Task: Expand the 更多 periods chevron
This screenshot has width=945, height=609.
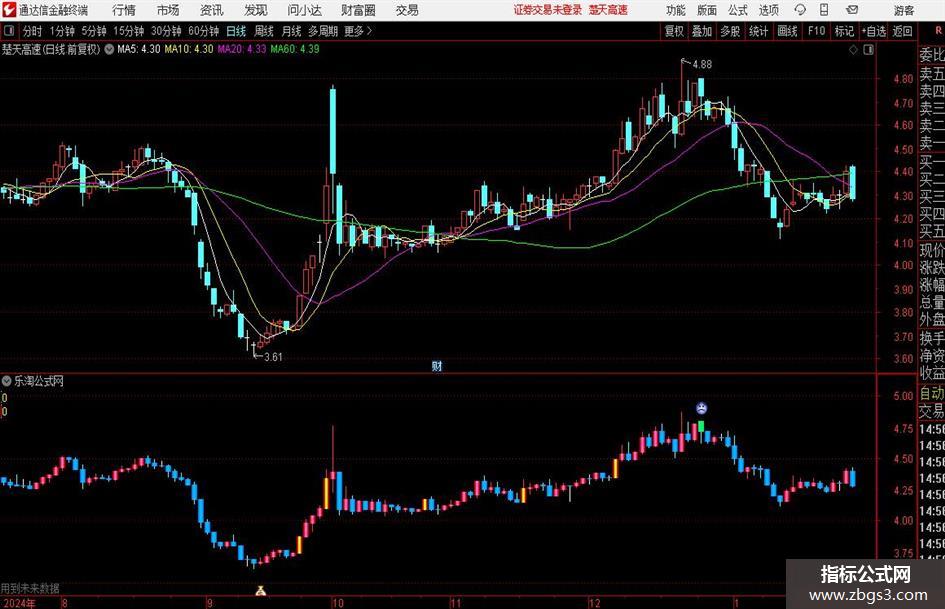Action: [369, 31]
